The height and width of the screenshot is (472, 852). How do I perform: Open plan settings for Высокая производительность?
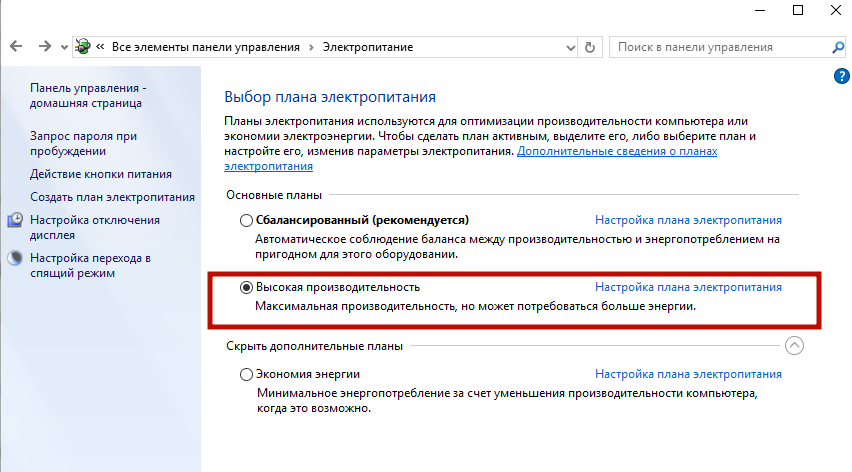tap(688, 287)
